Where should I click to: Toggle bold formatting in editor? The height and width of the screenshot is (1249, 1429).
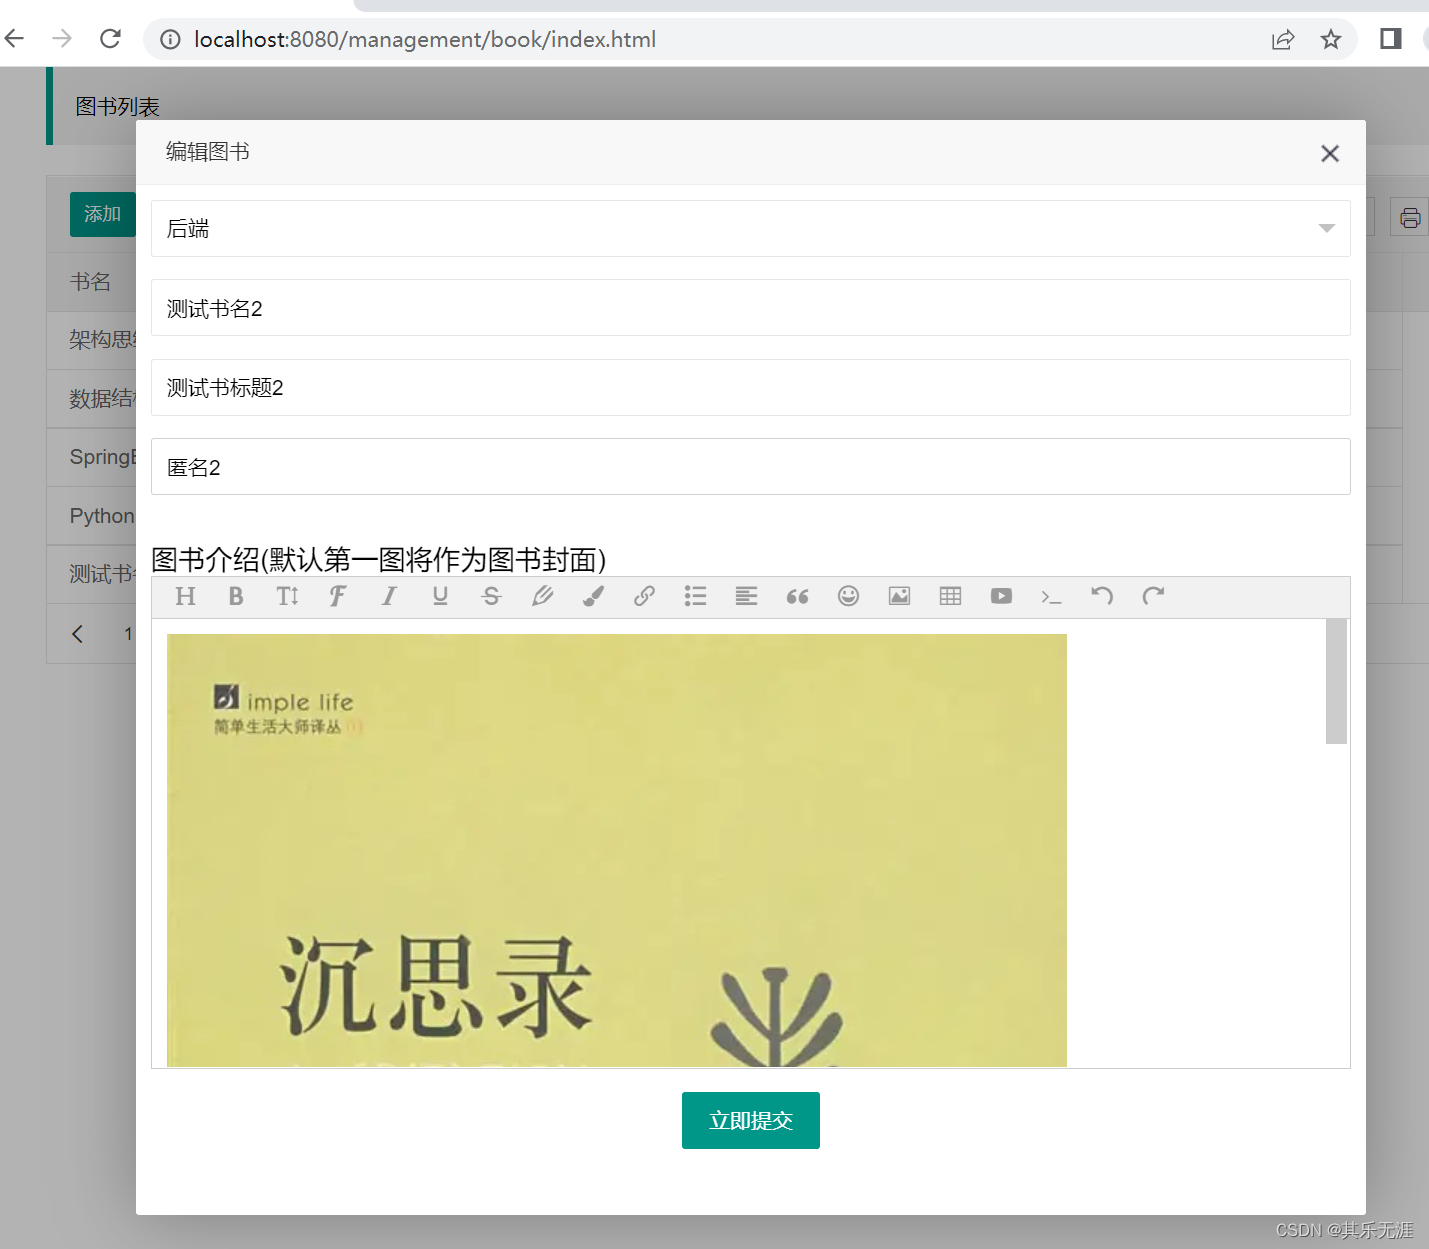[236, 597]
